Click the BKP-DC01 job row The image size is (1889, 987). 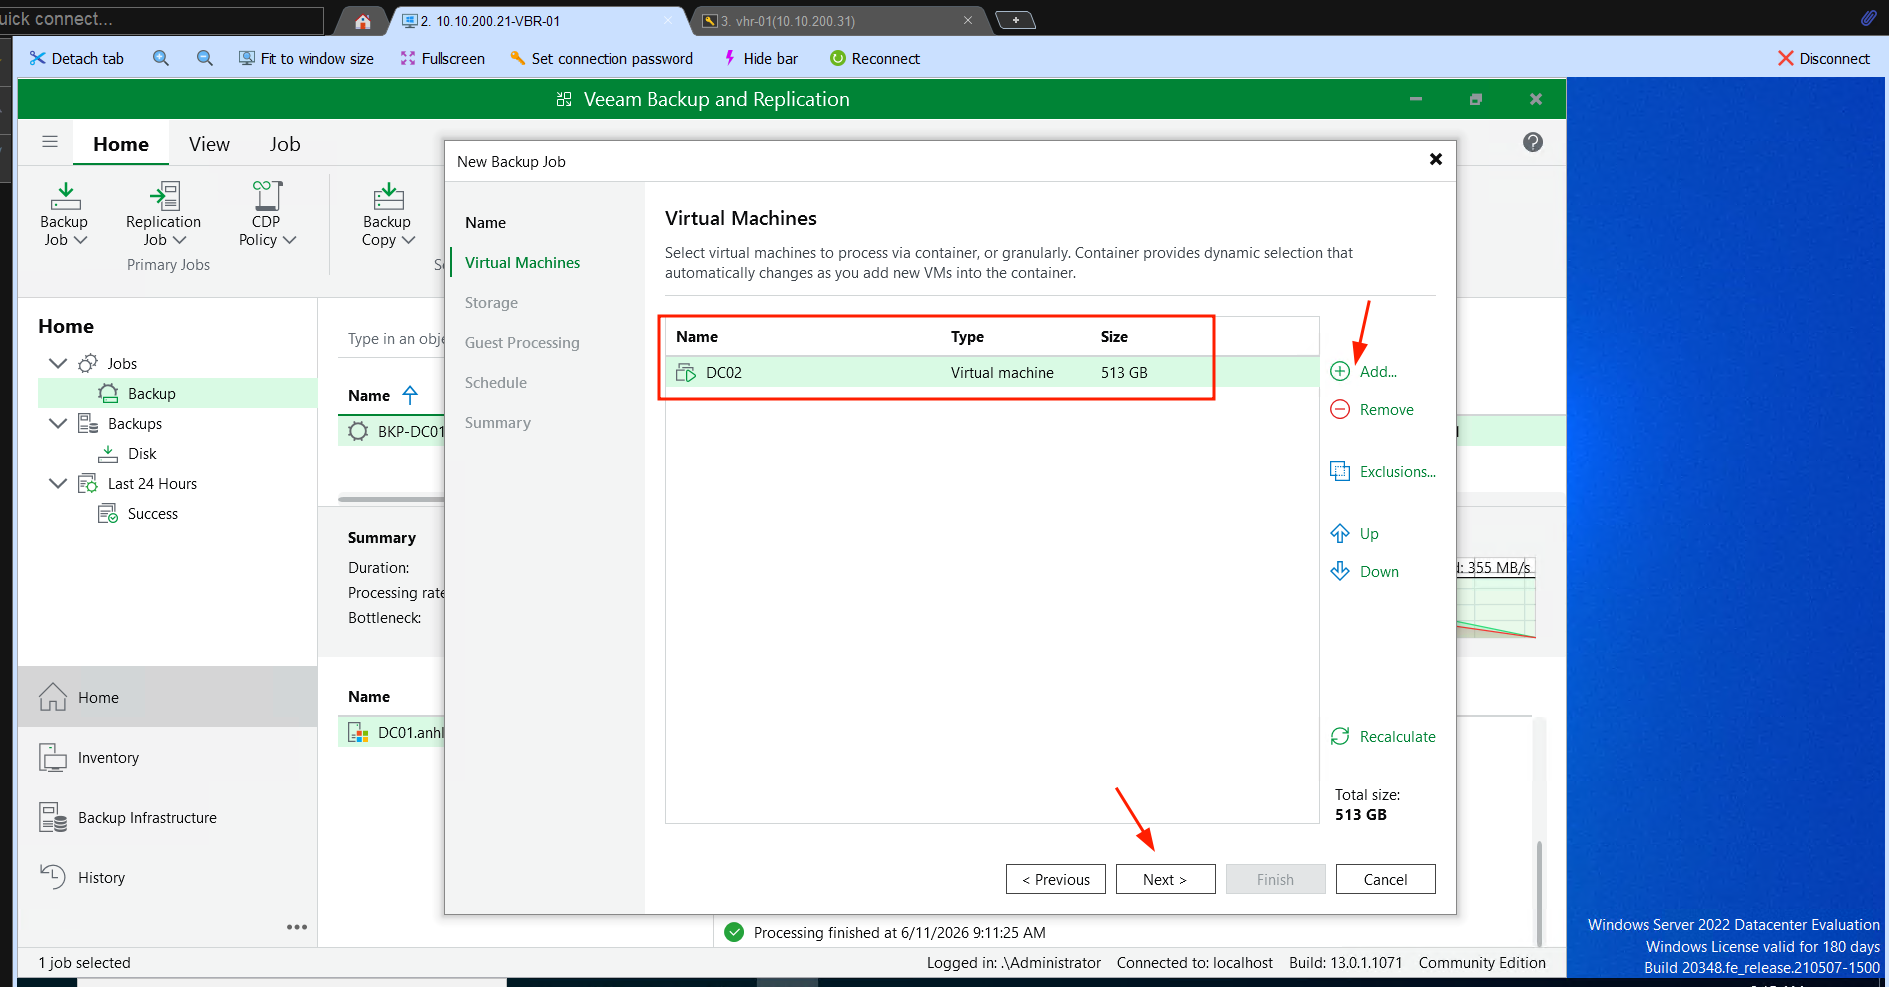(x=392, y=431)
